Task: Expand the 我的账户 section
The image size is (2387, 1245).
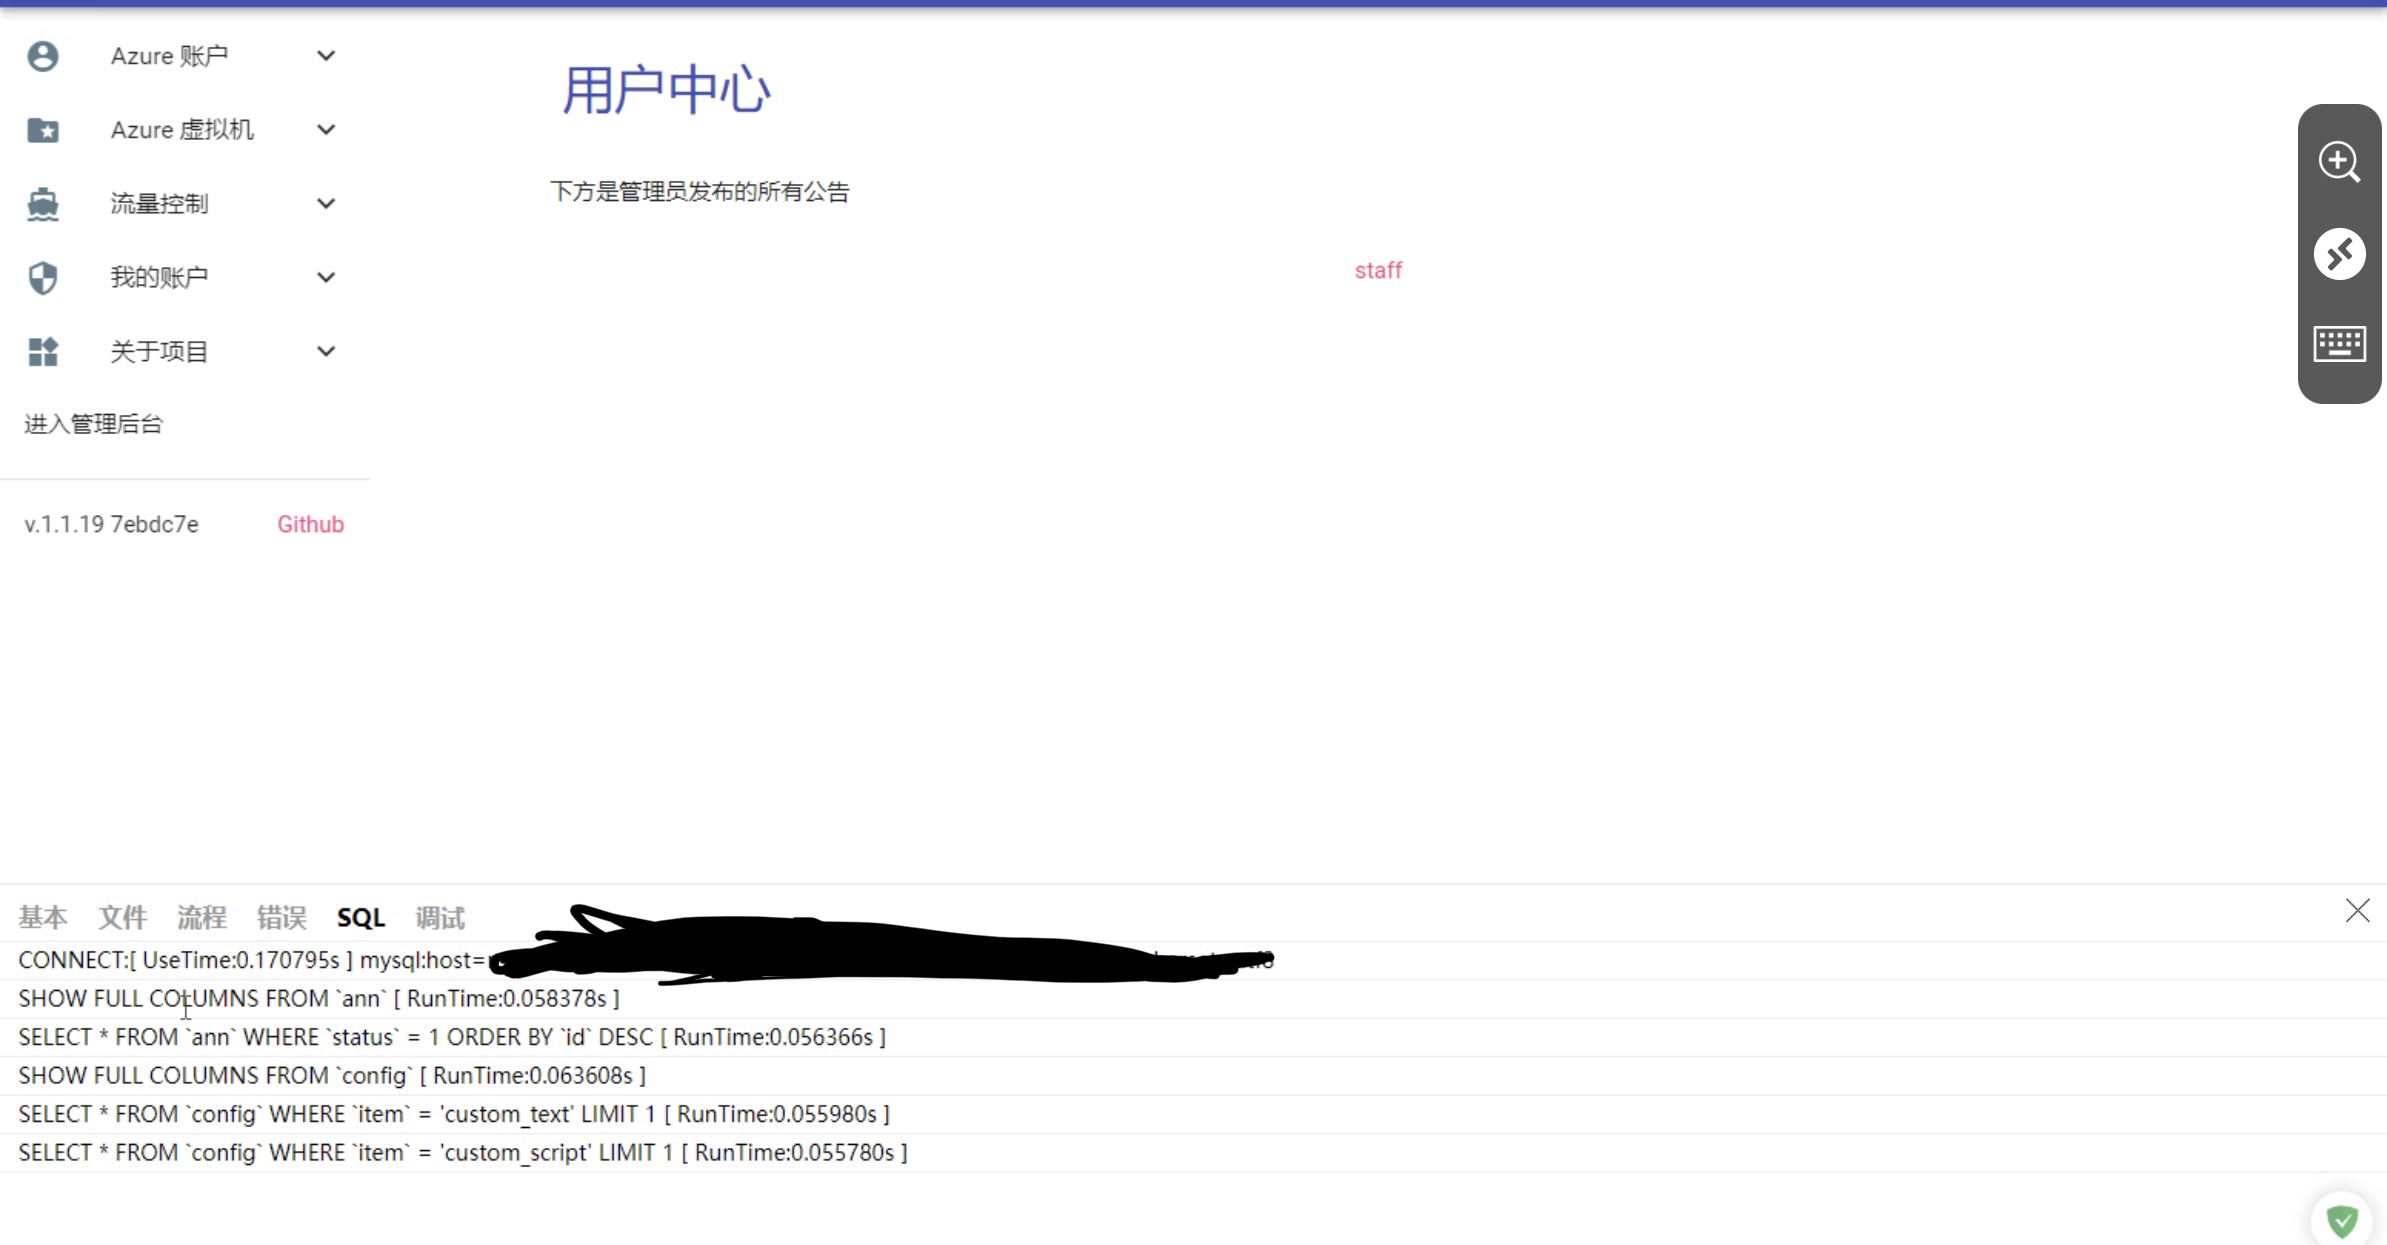Action: coord(325,277)
